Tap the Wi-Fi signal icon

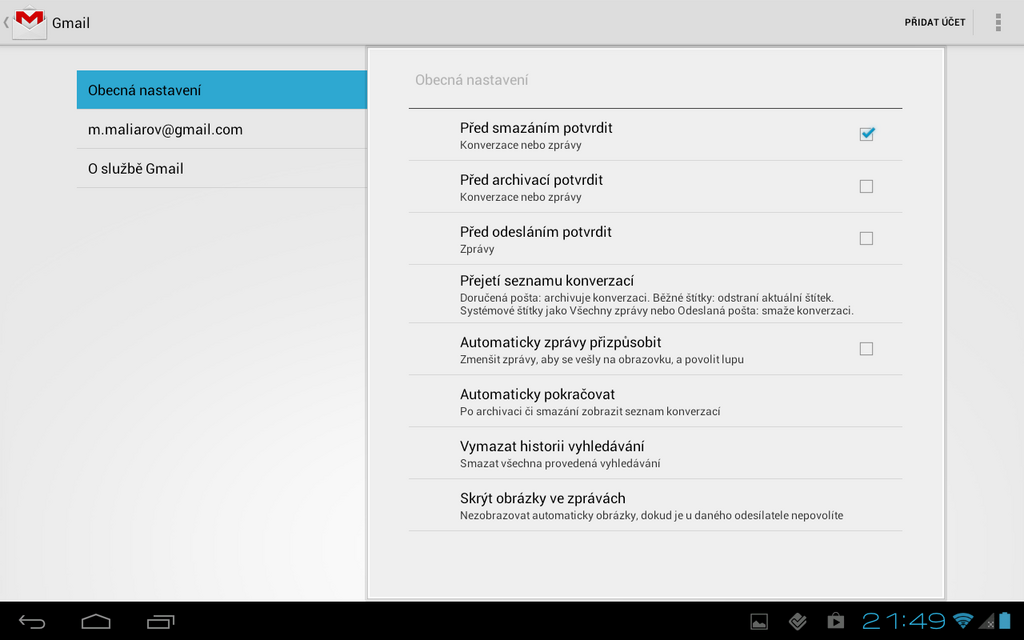963,621
